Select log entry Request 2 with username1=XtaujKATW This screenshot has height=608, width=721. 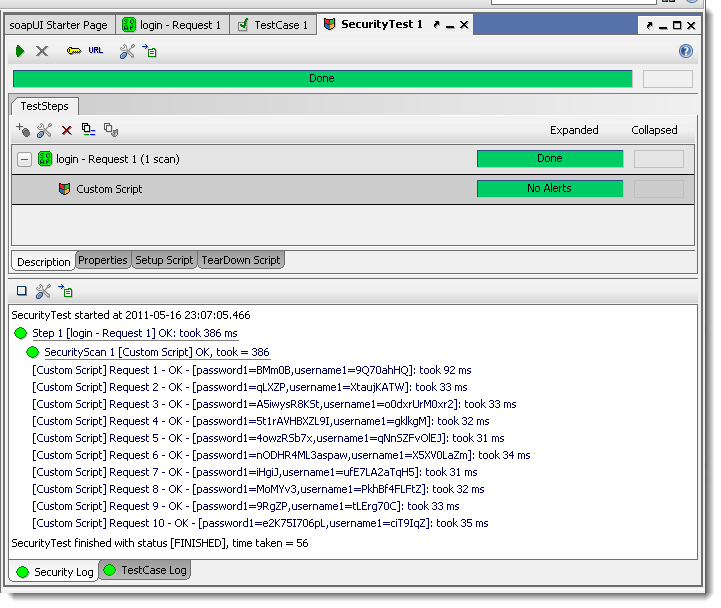pos(250,387)
